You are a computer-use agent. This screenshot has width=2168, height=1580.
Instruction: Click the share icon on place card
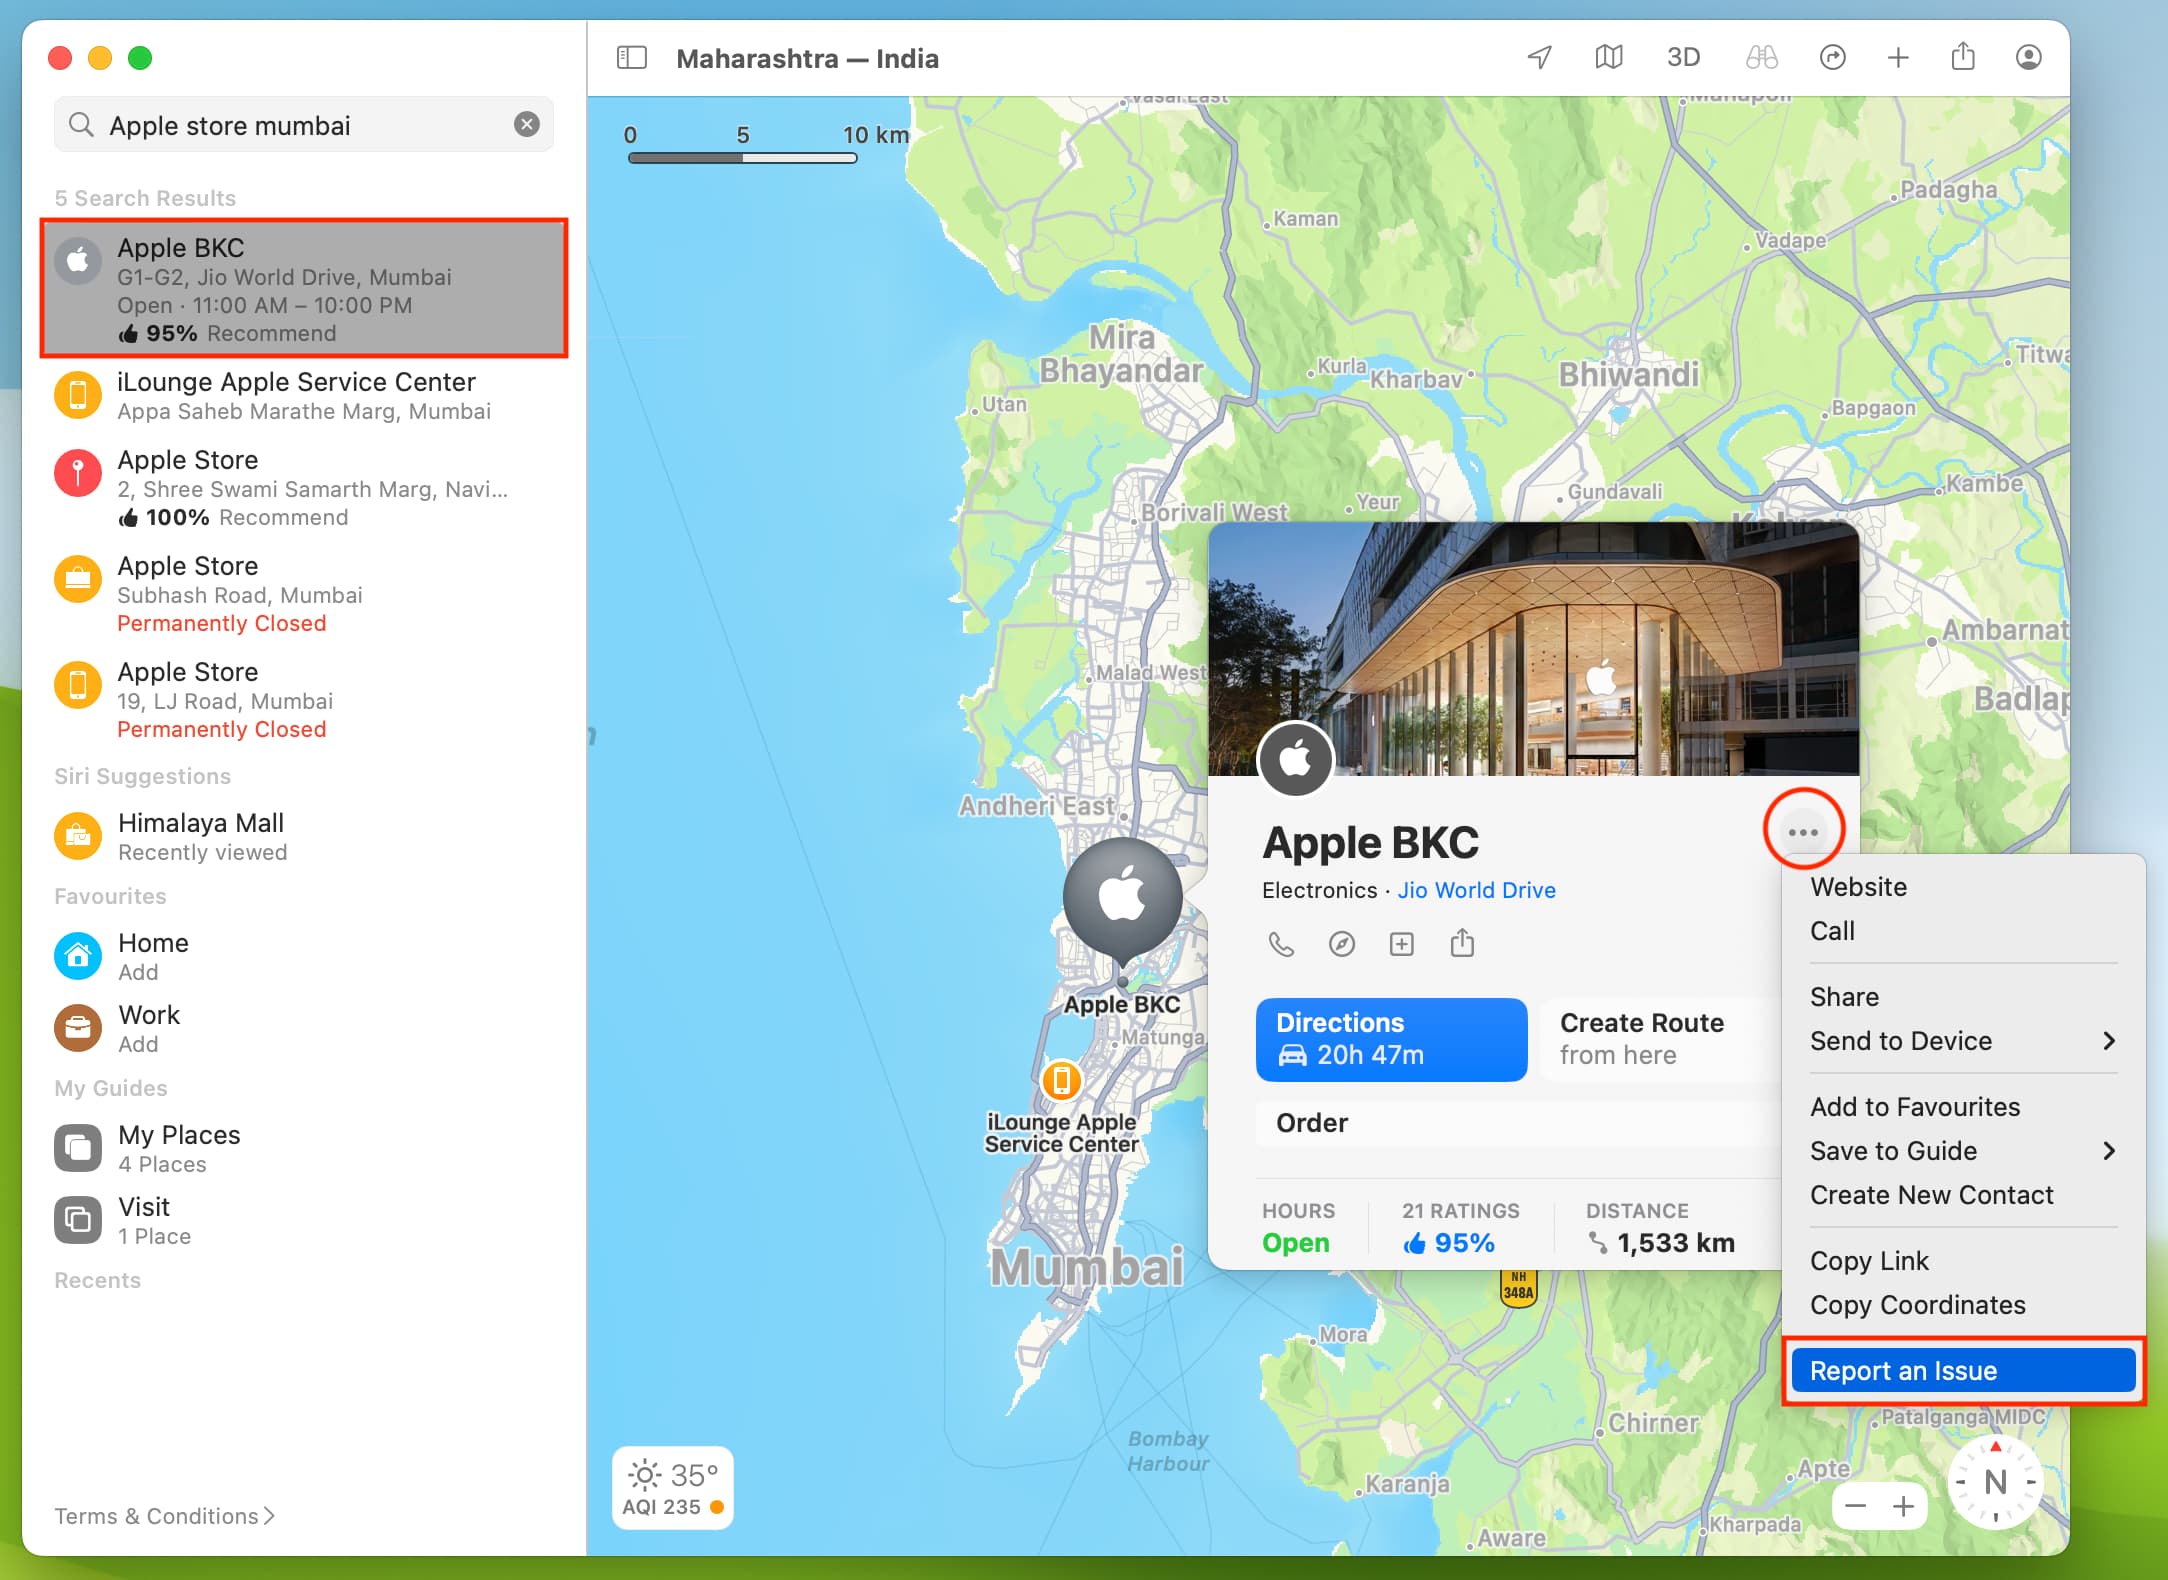coord(1462,942)
